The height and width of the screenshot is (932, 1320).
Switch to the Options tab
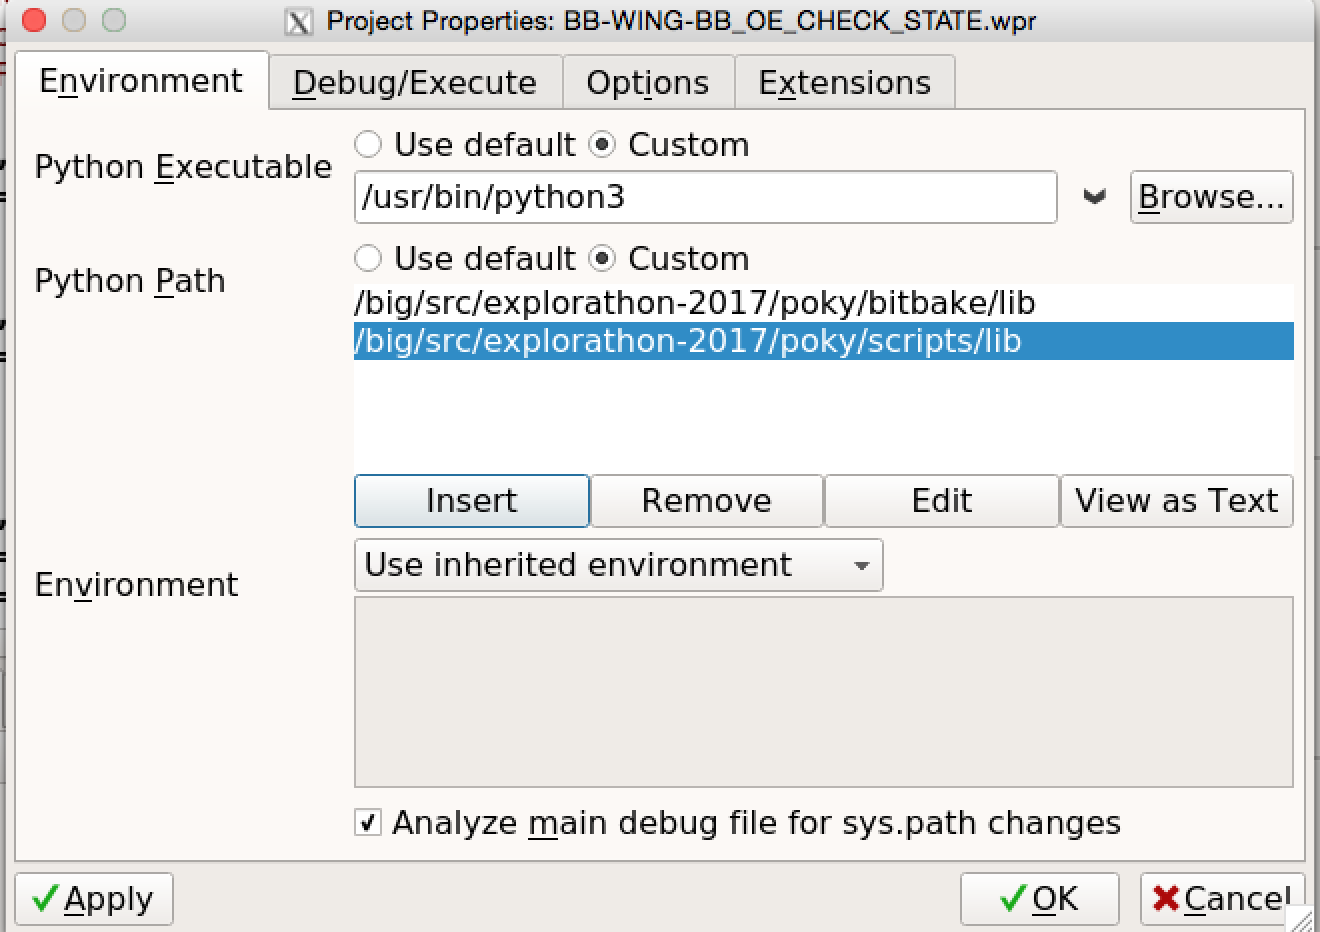(647, 82)
